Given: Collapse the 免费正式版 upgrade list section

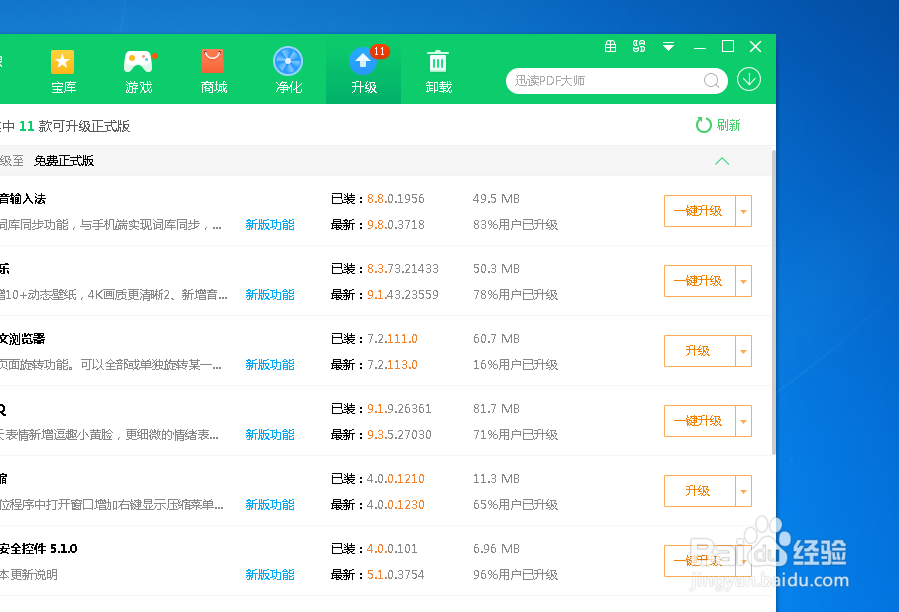Looking at the screenshot, I should (x=722, y=161).
